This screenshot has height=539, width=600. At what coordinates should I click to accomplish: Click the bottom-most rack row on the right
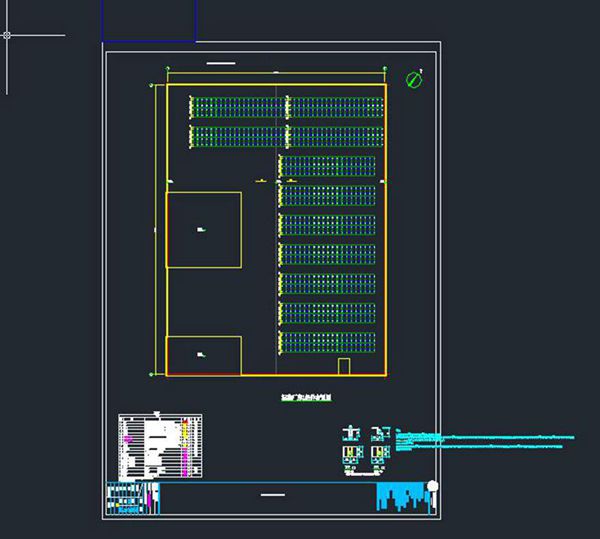[x=327, y=342]
